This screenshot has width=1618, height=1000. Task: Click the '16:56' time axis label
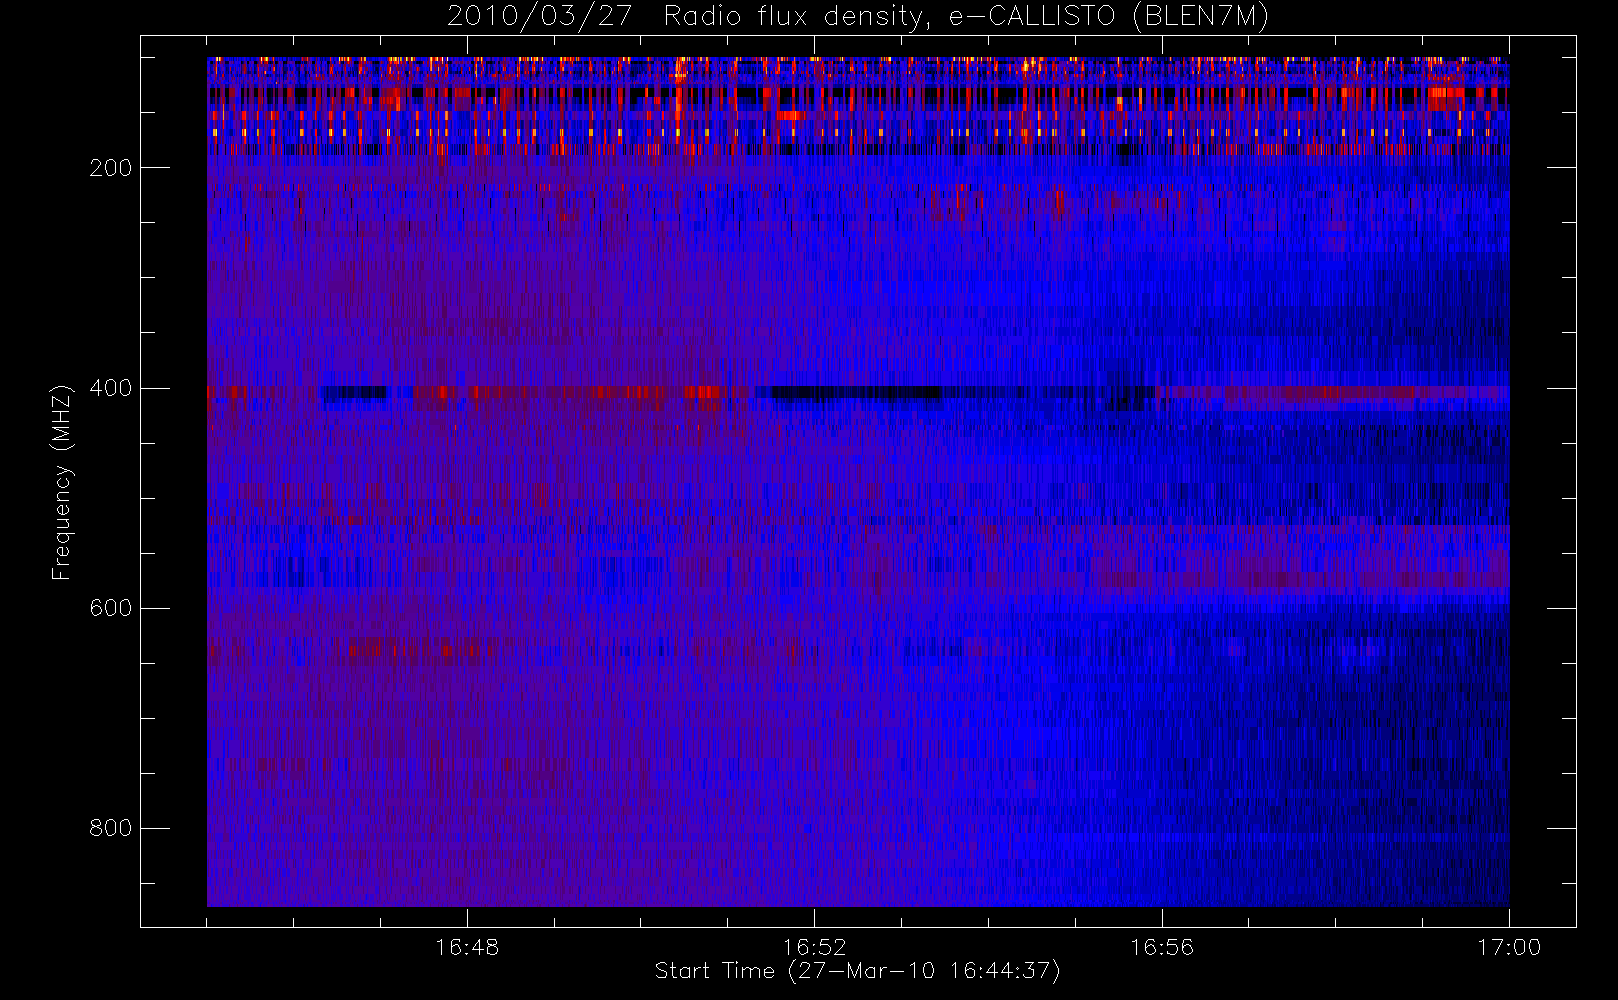pos(1162,947)
